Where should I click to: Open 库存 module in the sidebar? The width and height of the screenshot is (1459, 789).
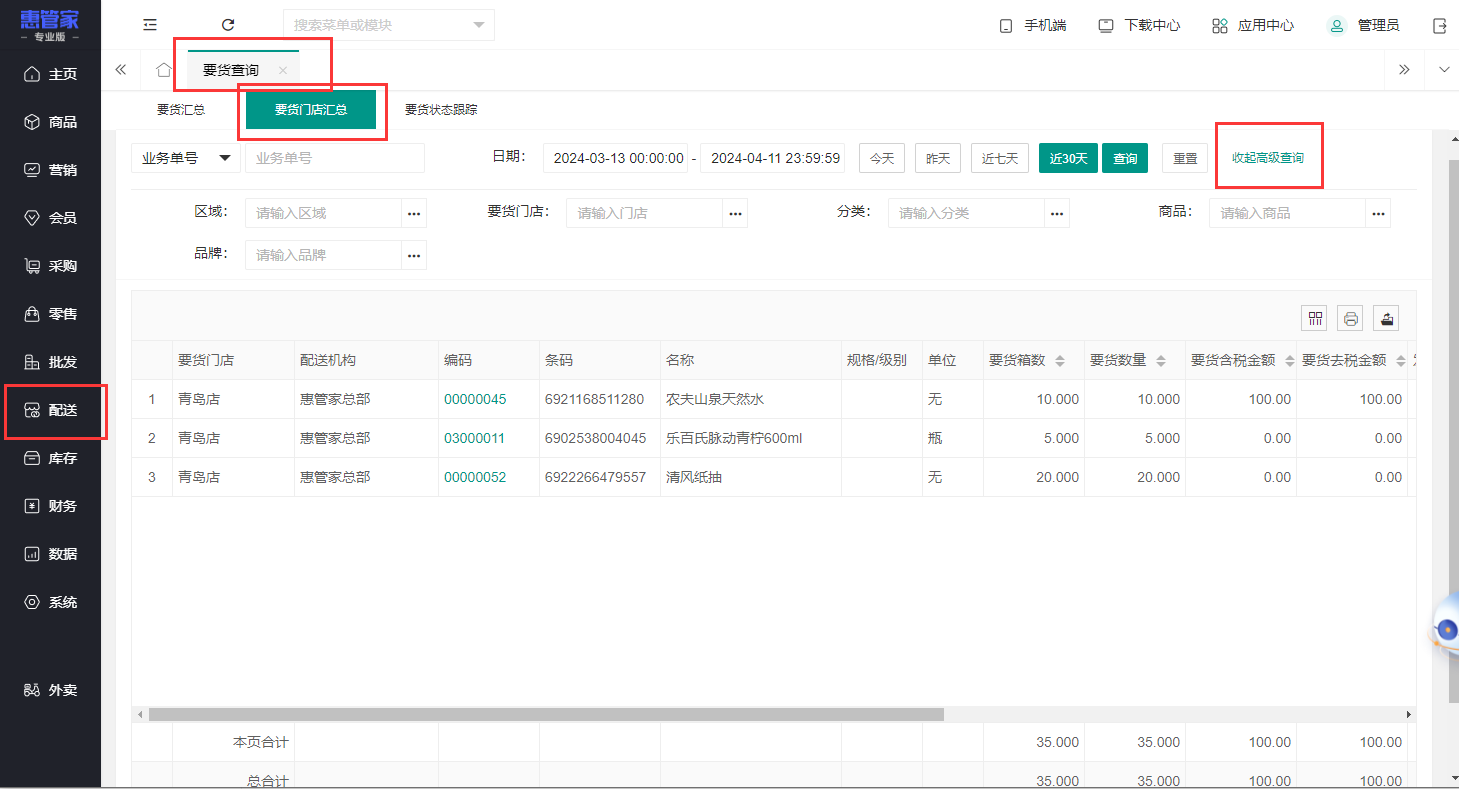tap(50, 458)
